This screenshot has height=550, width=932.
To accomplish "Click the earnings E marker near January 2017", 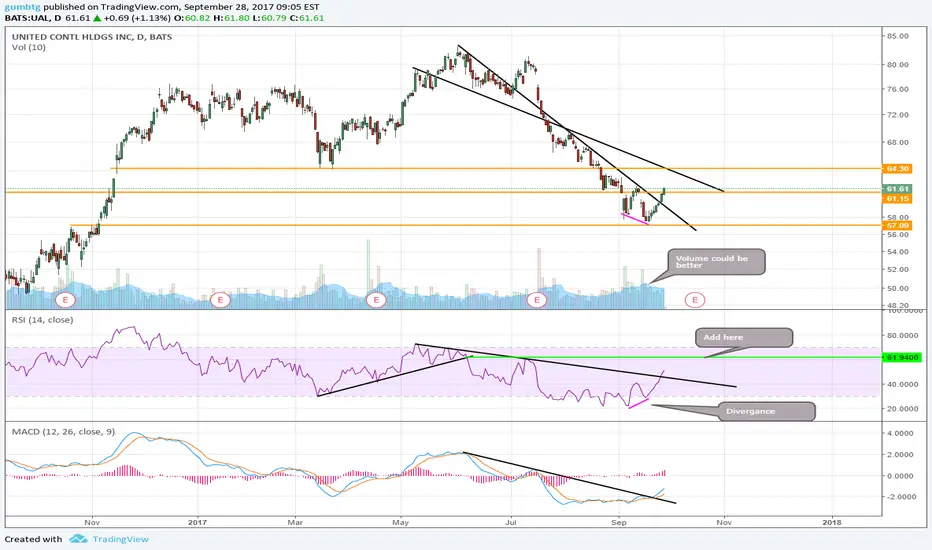I will coord(220,300).
